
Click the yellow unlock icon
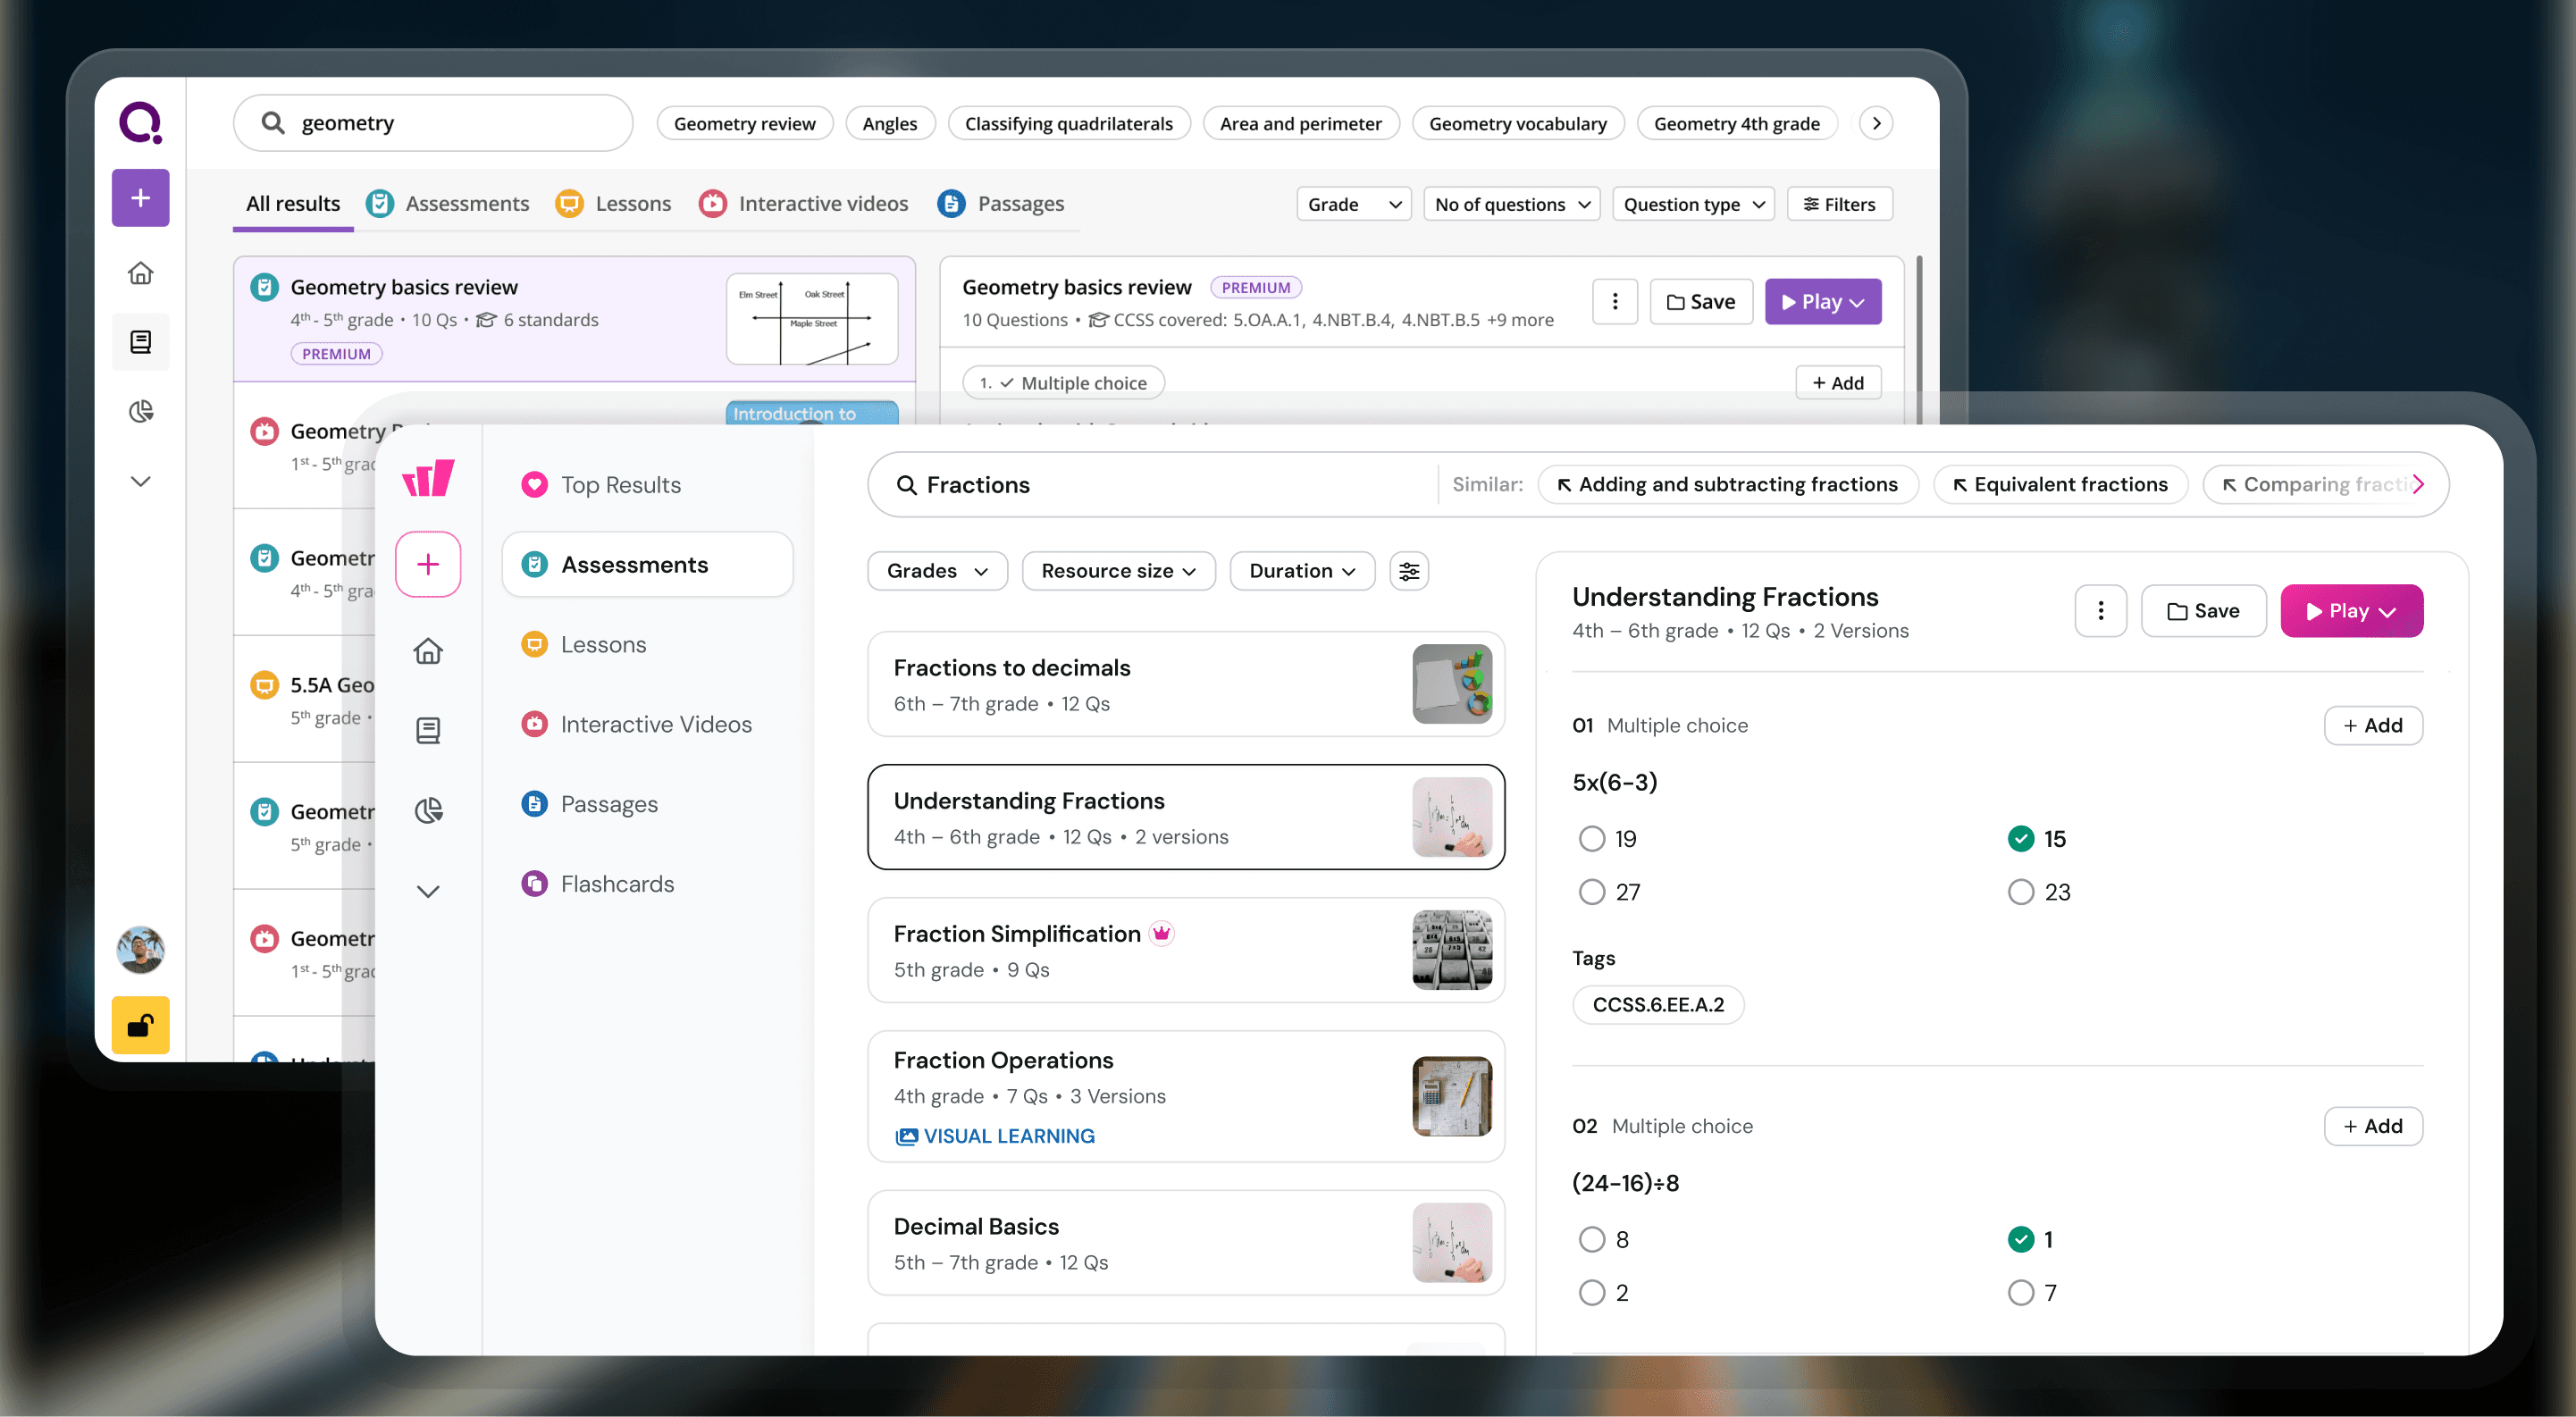140,1025
